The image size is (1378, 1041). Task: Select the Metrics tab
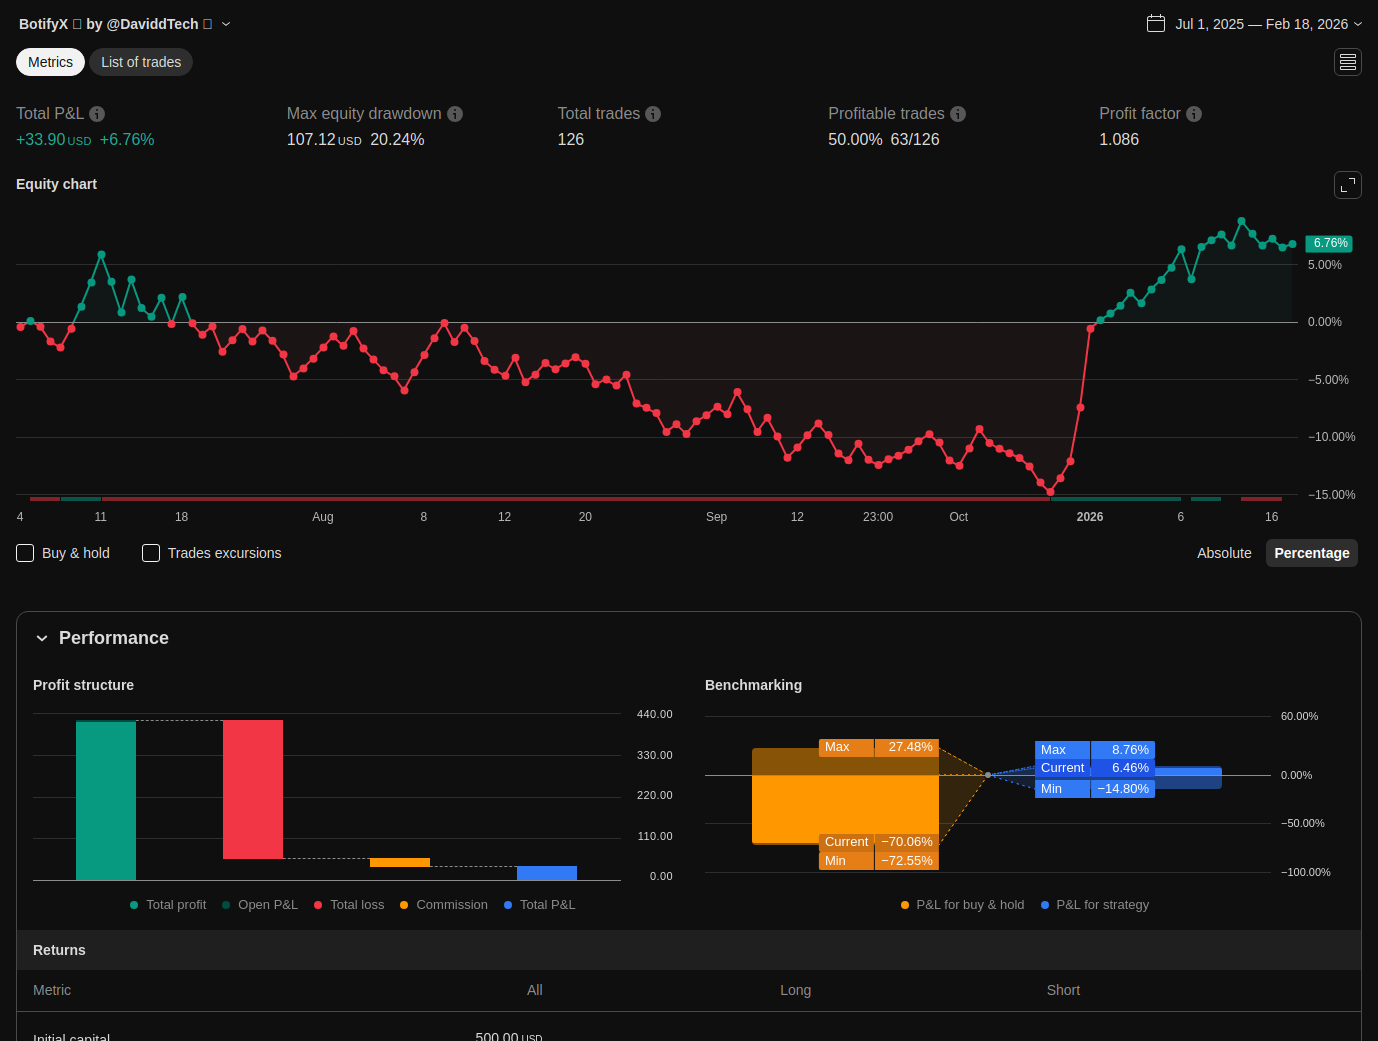click(50, 62)
